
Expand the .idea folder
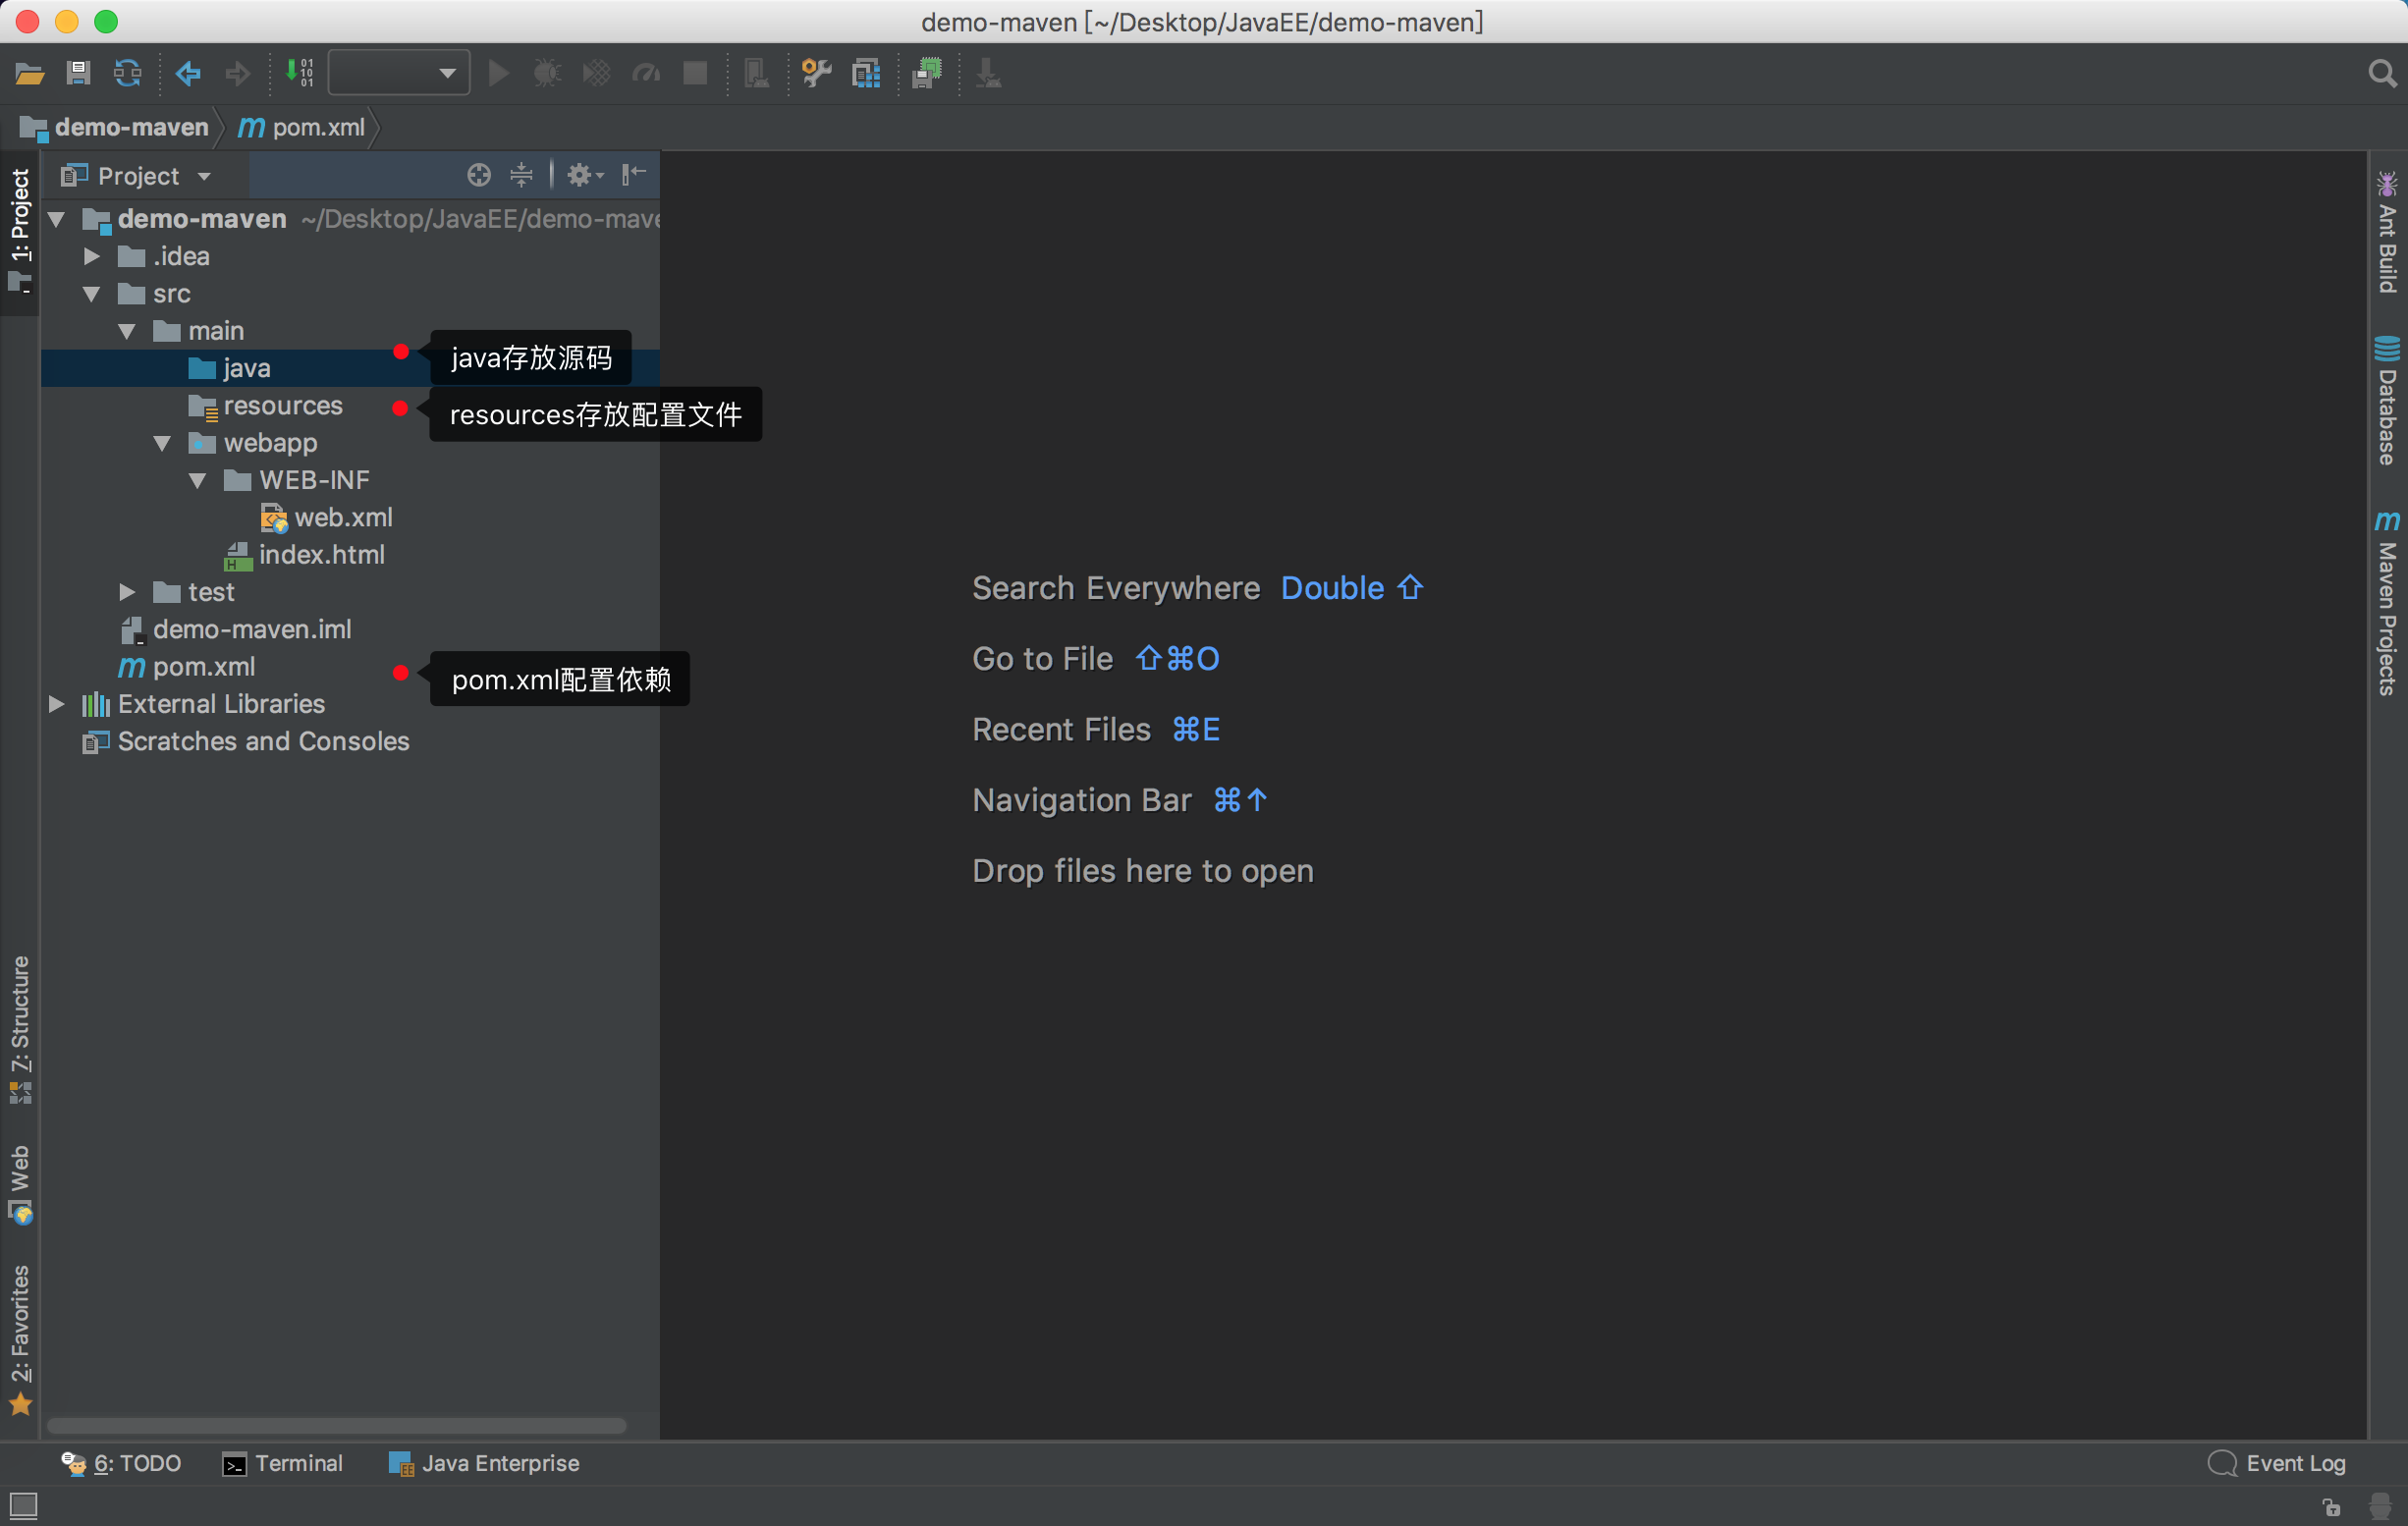click(x=92, y=256)
